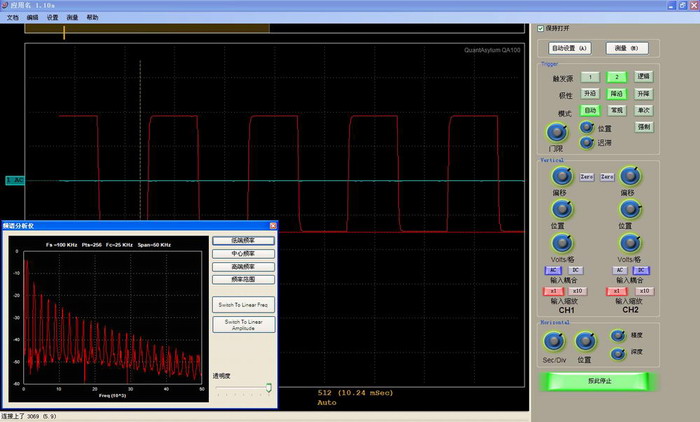This screenshot has width=700, height=422.
Task: Click Switch To Linear Amplitude button
Action: [x=243, y=325]
